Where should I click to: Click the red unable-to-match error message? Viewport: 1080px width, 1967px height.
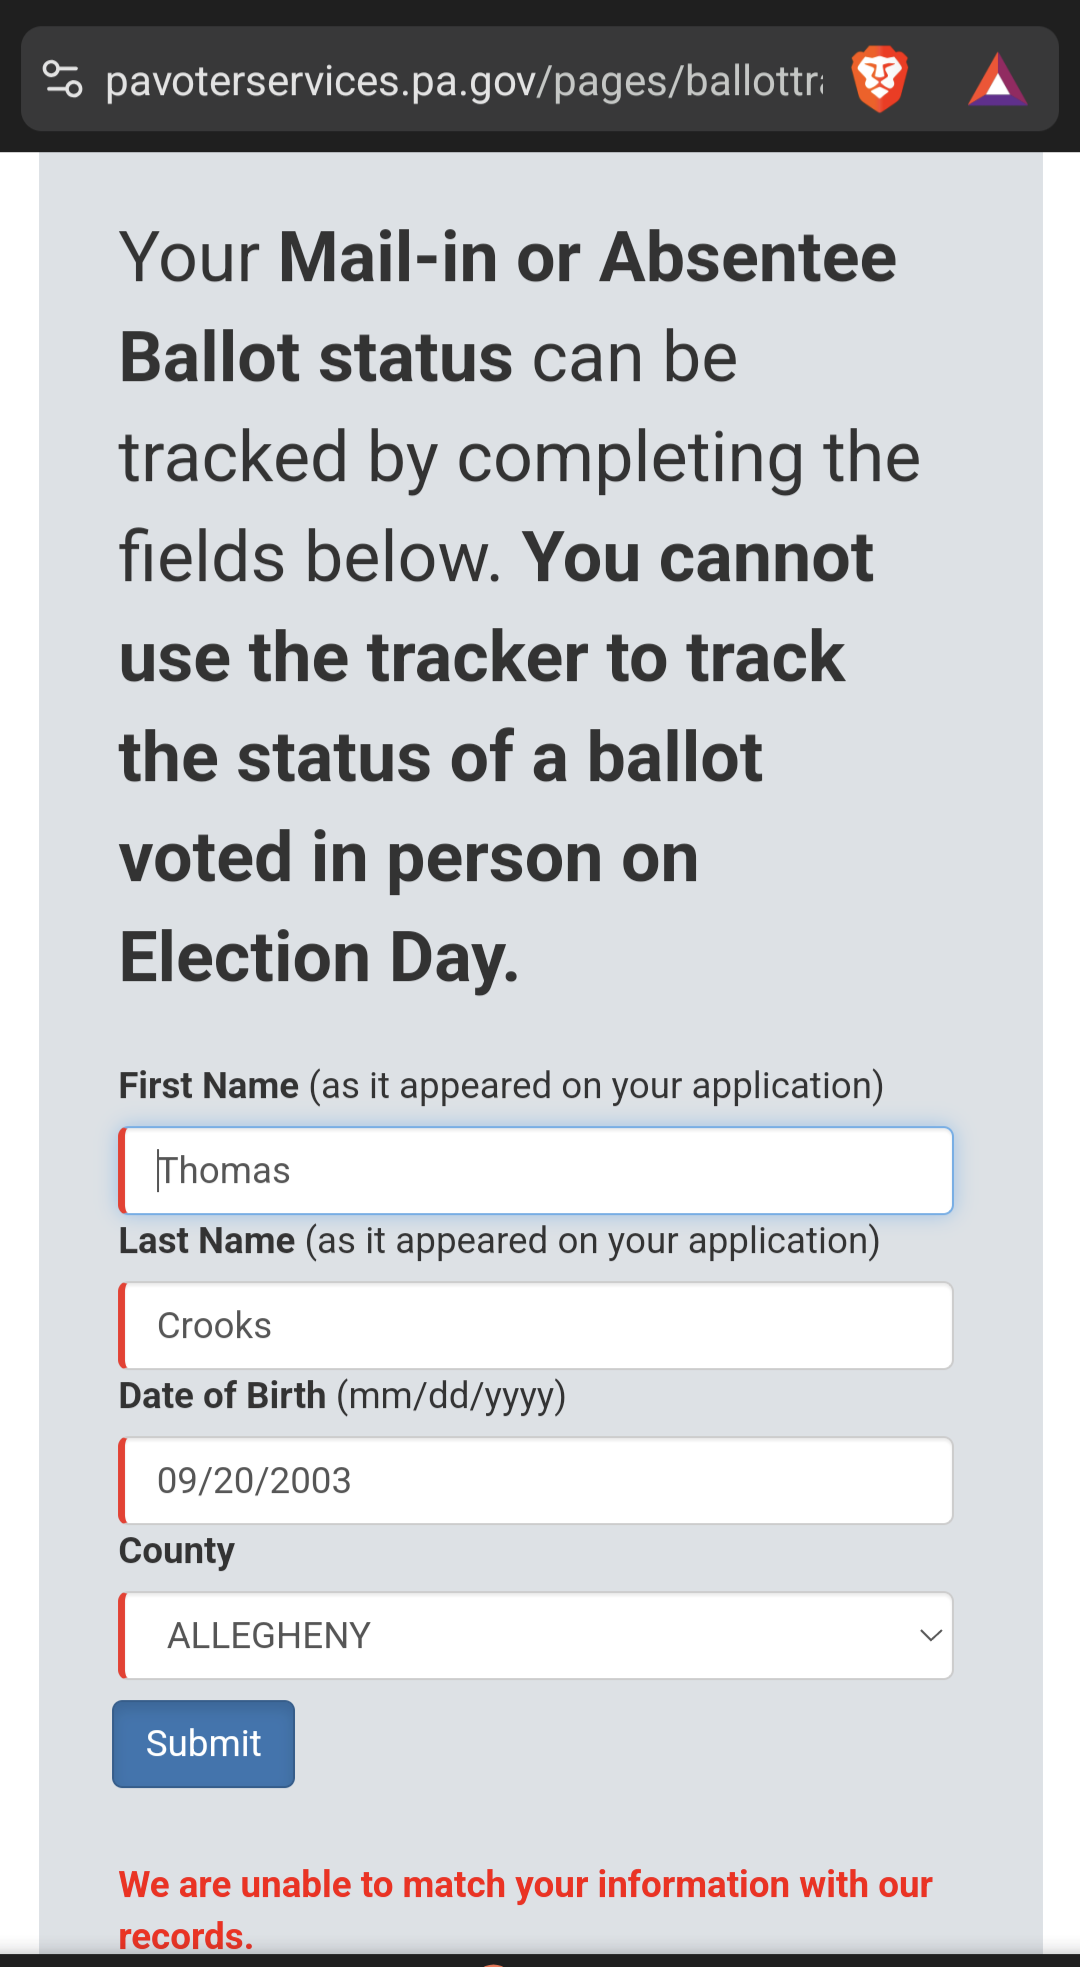pyautogui.click(x=525, y=1908)
